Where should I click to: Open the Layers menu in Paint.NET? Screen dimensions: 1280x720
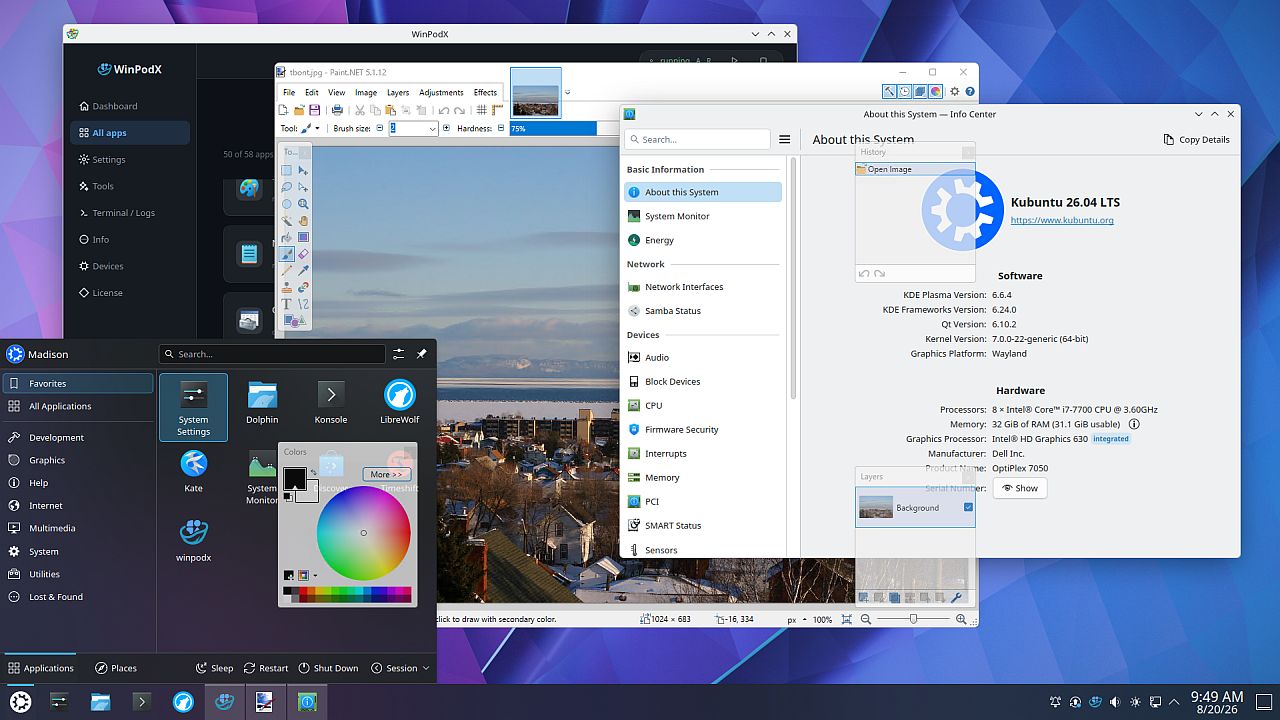point(398,92)
